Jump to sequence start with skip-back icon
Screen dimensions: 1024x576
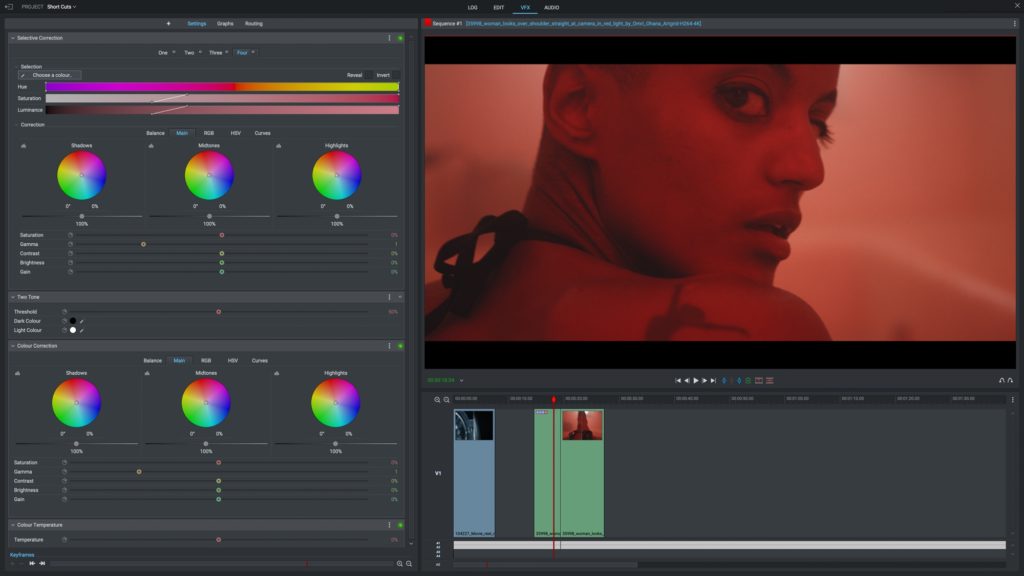tap(679, 379)
